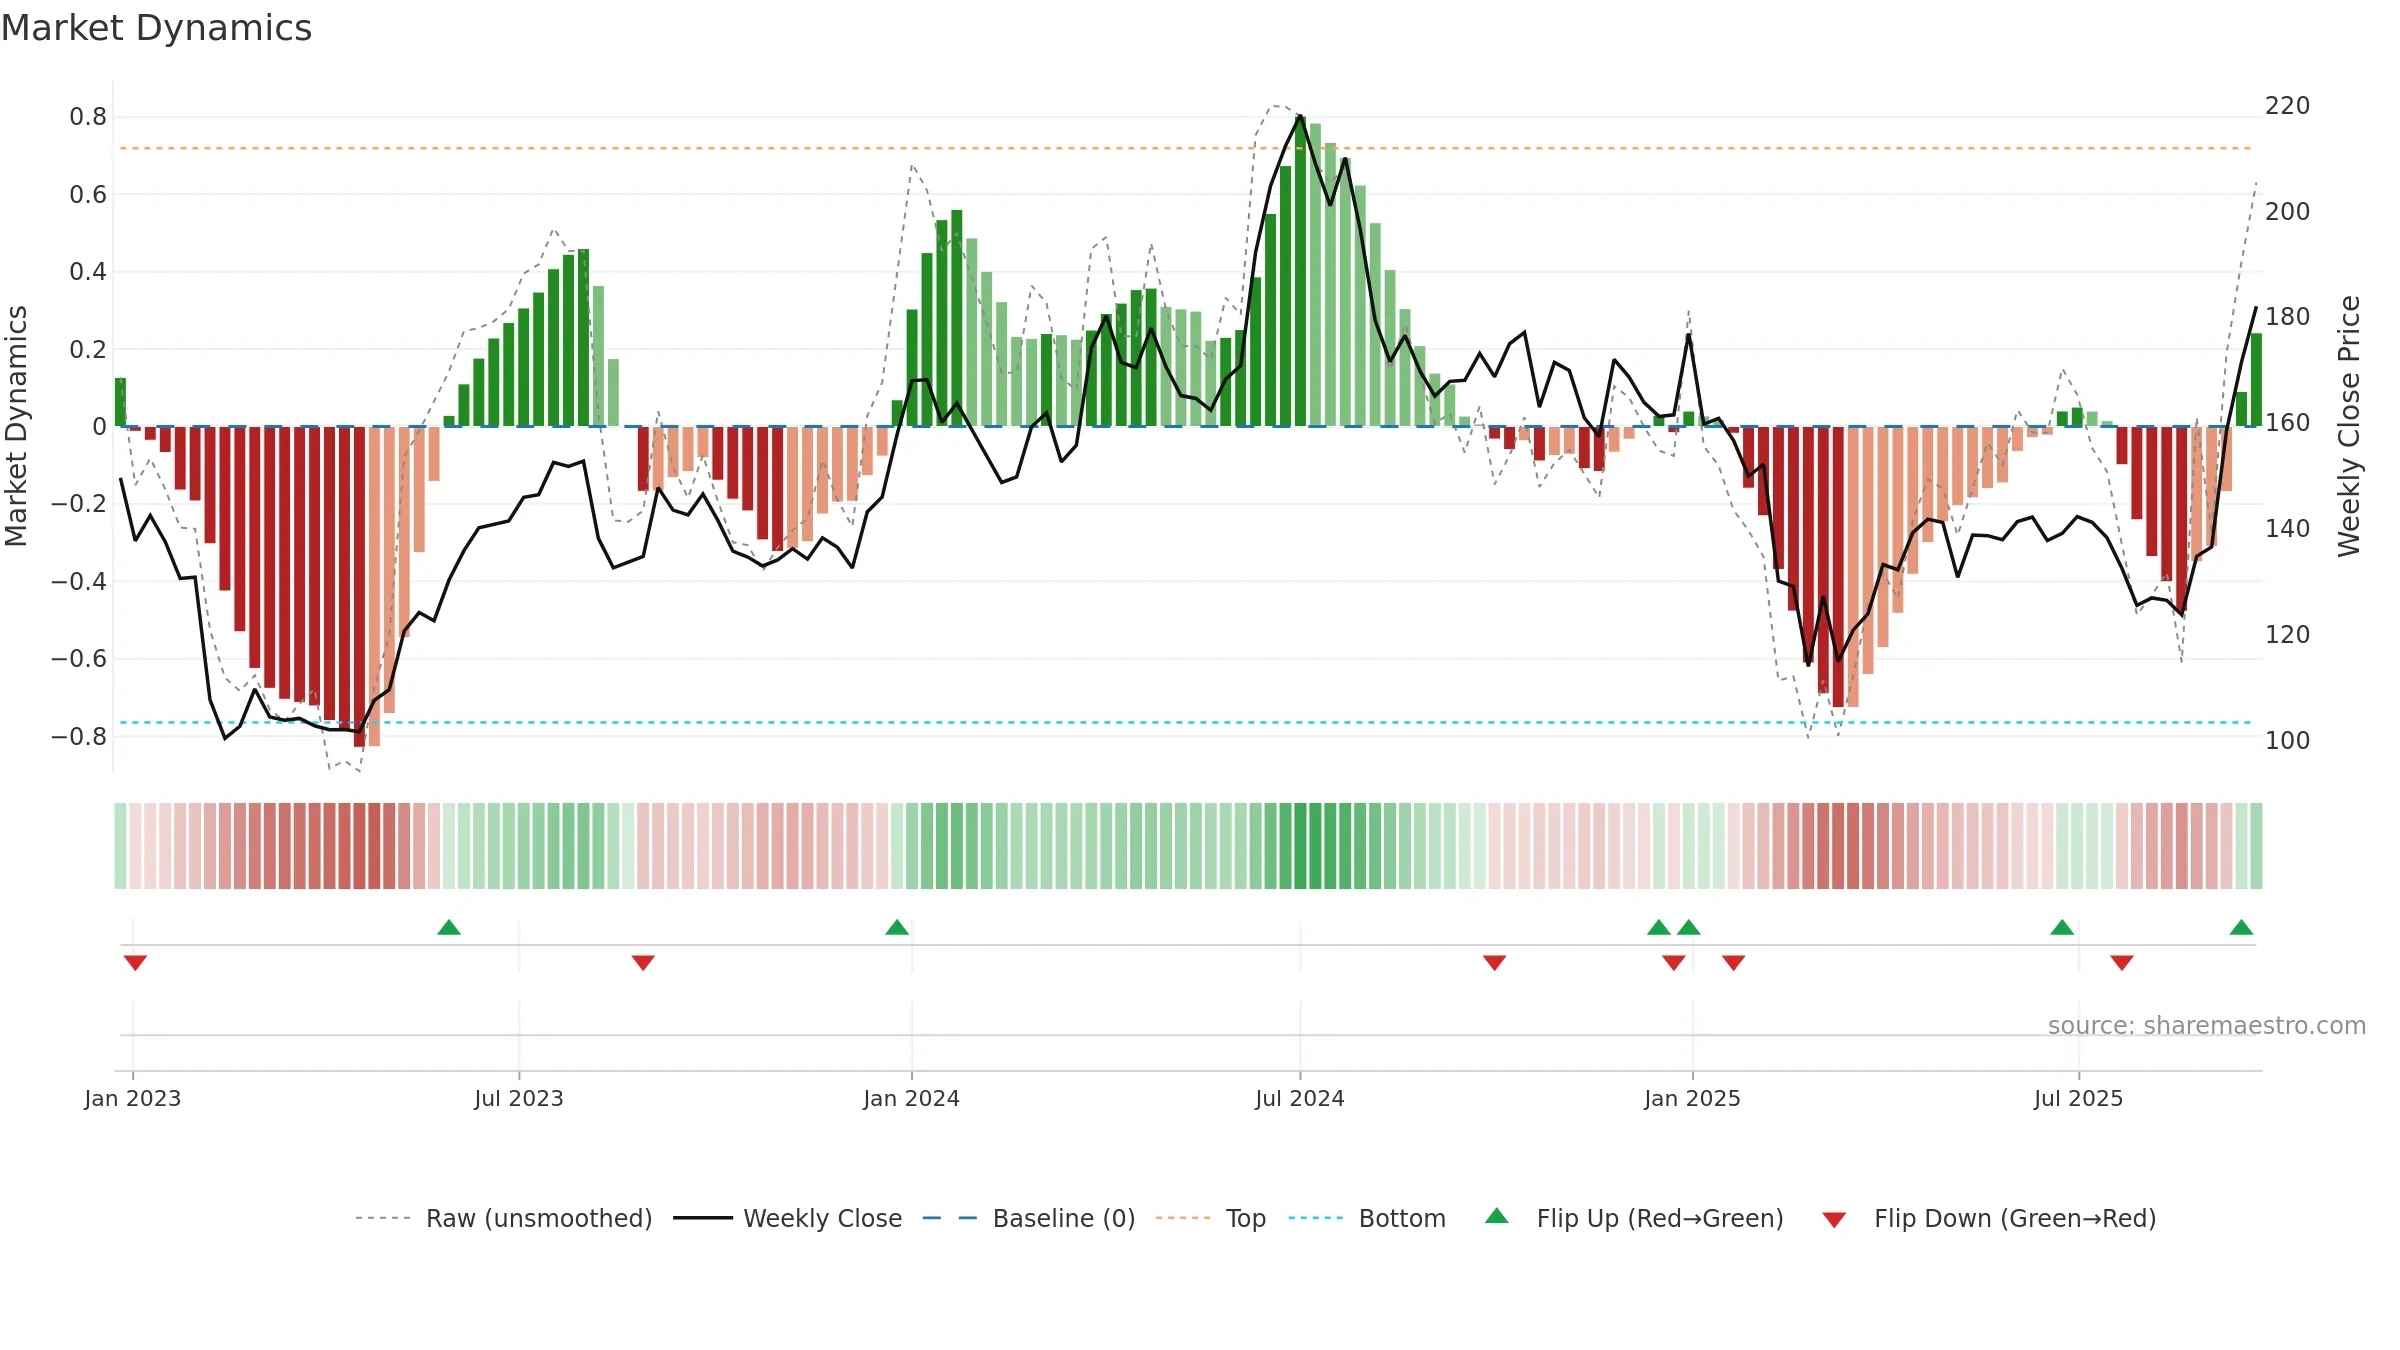
Task: Click the Flip Down marker near October 2024
Action: pos(1494,963)
